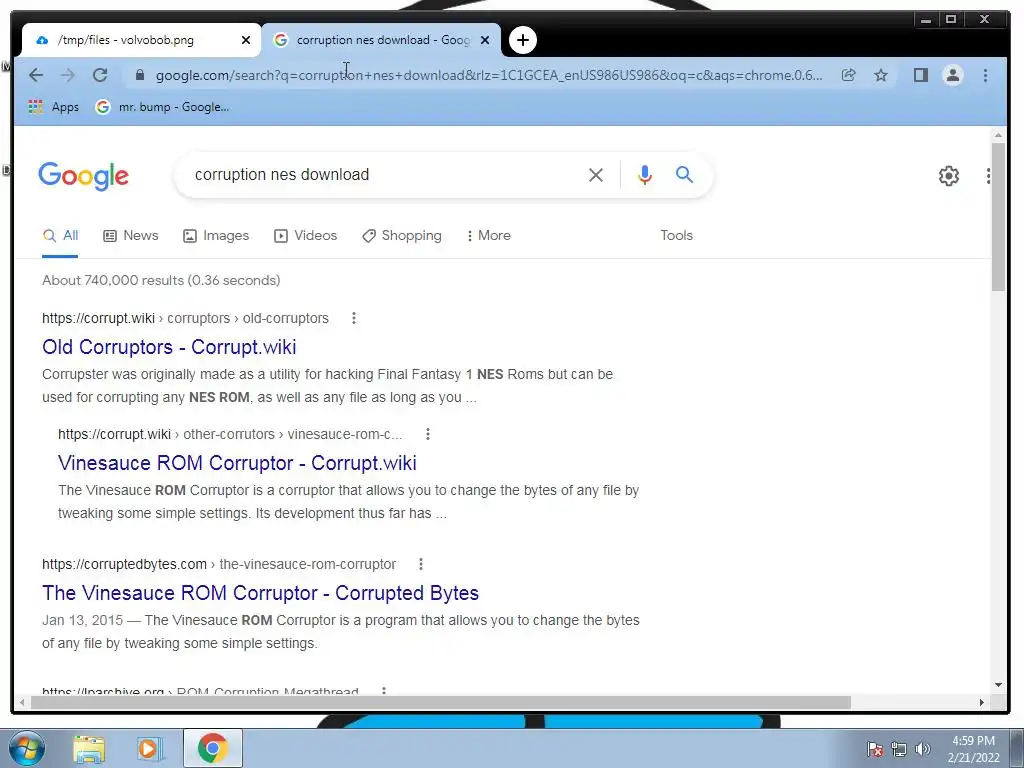The image size is (1024, 768).
Task: Switch to News results
Action: pos(131,236)
